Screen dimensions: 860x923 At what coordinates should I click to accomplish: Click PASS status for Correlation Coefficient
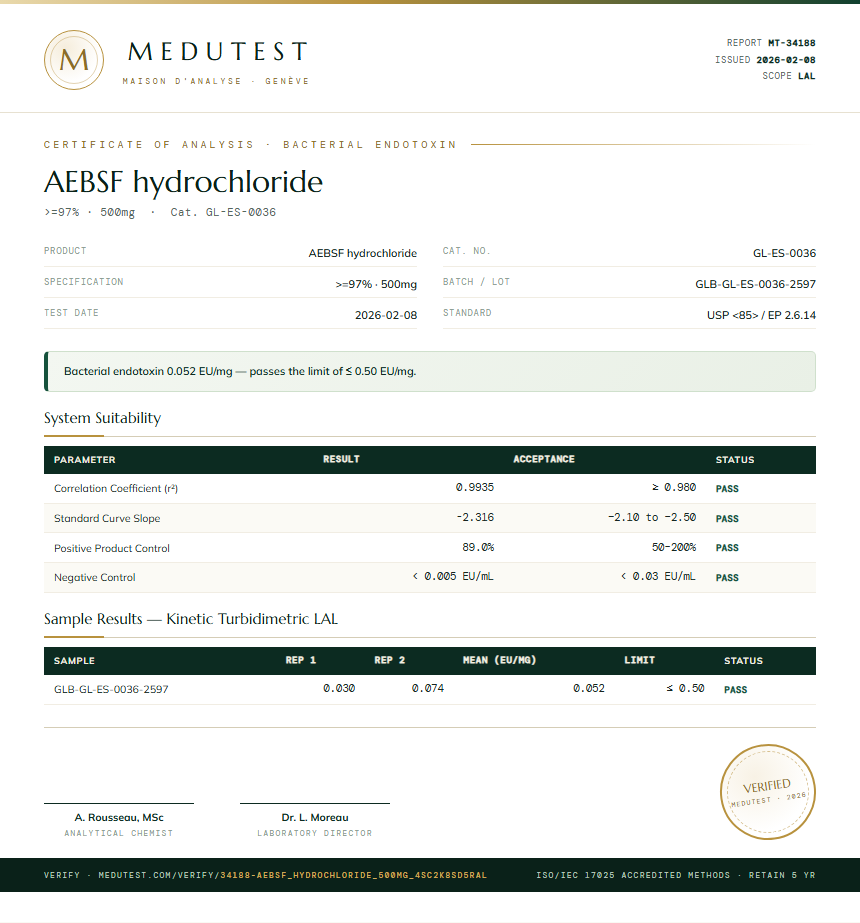[727, 489]
